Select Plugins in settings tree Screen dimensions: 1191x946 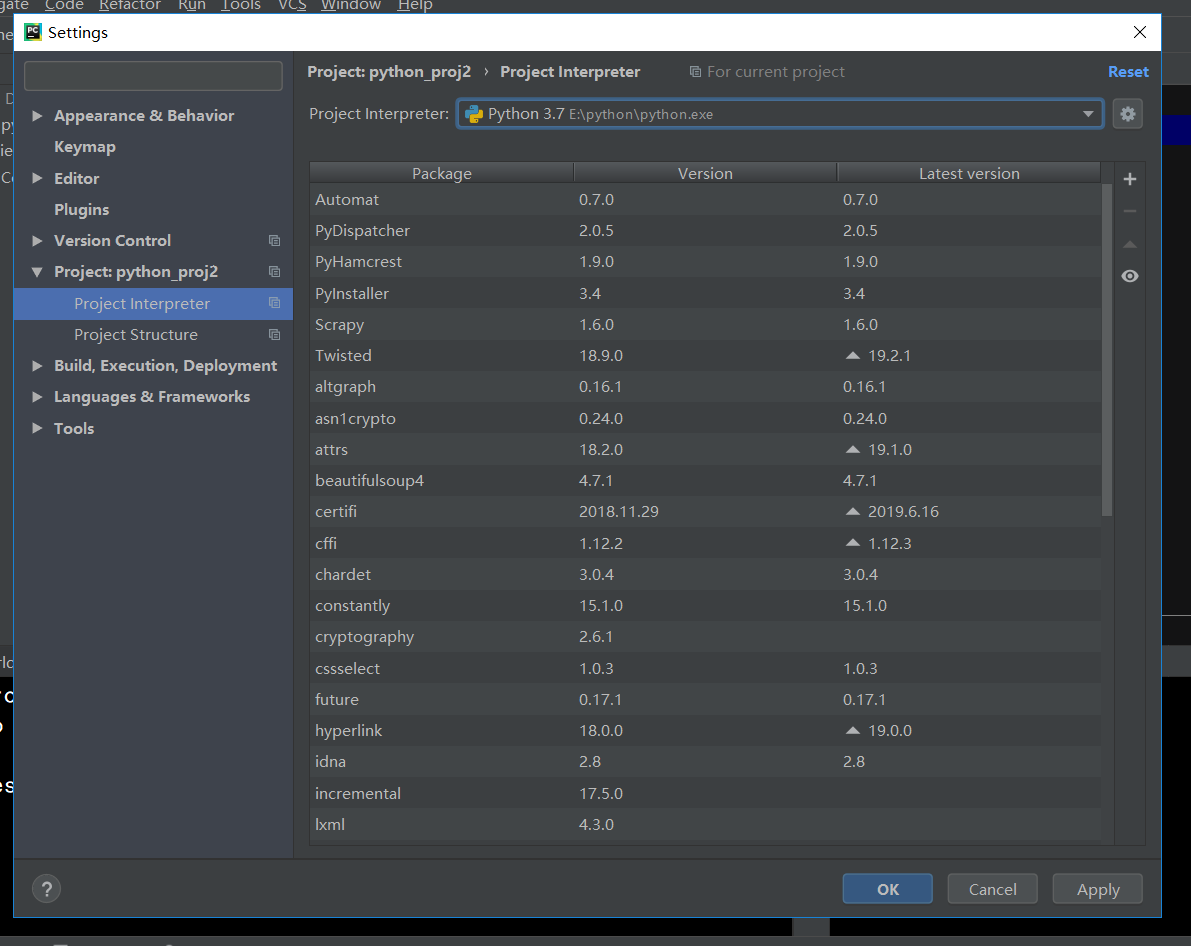[81, 210]
